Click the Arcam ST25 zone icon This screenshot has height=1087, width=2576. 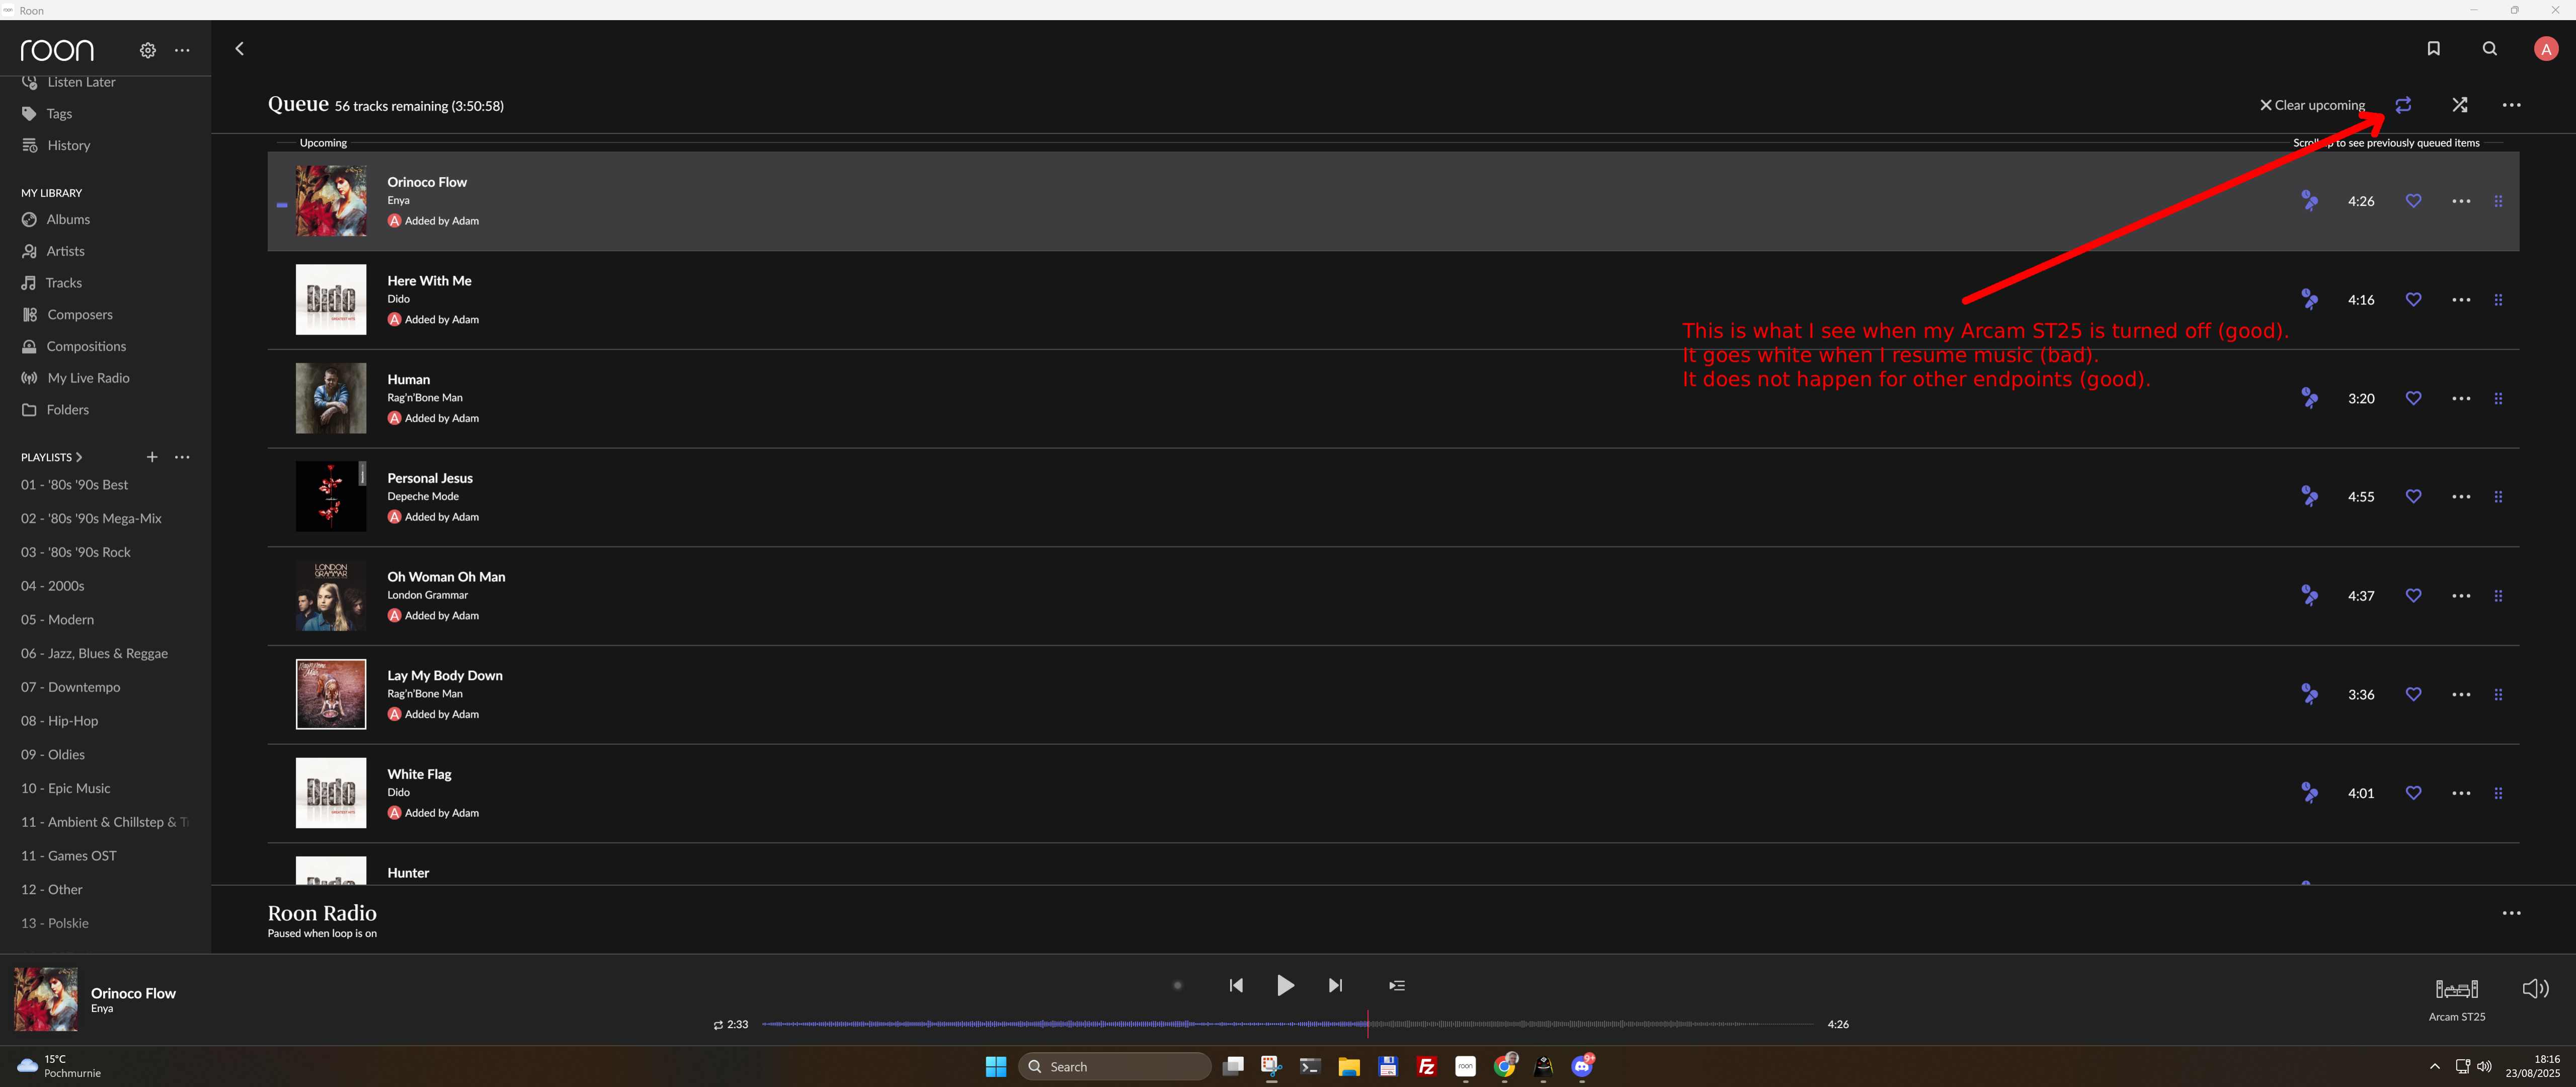pyautogui.click(x=2456, y=989)
